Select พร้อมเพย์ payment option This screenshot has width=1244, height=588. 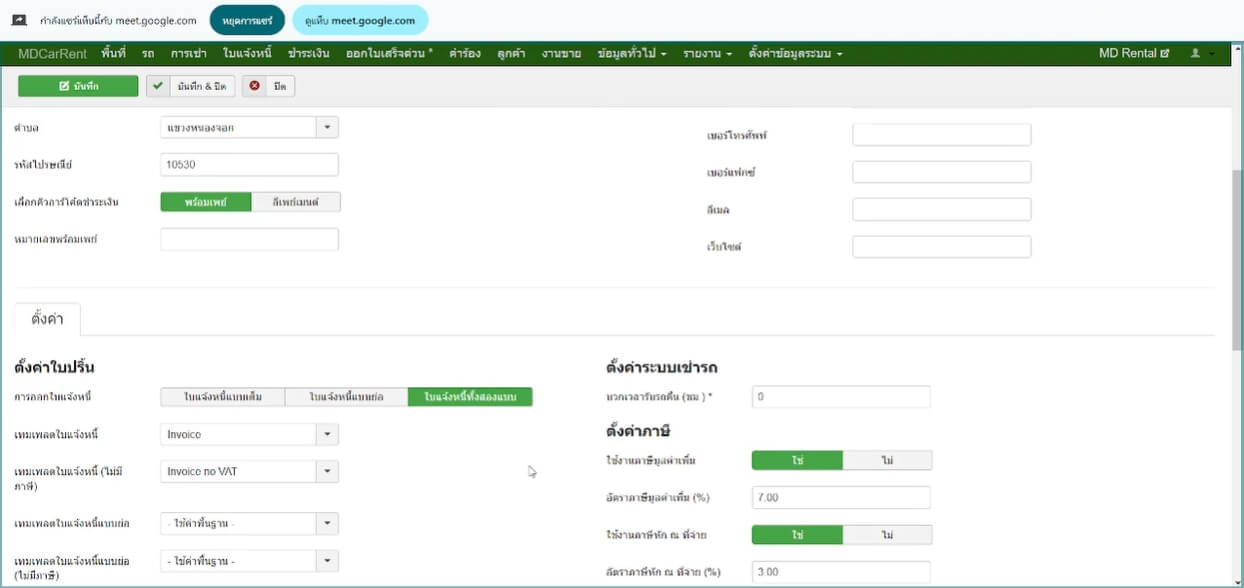pos(206,202)
